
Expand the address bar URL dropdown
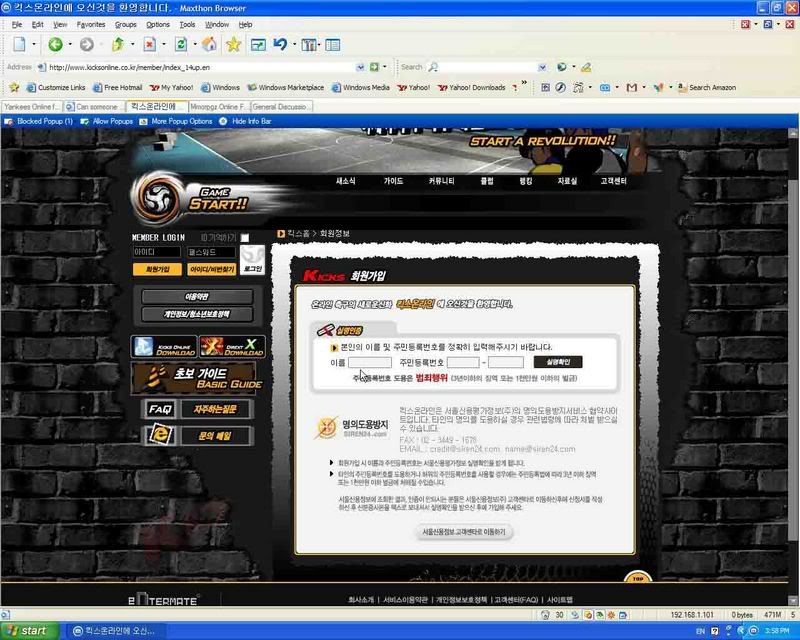coord(358,67)
